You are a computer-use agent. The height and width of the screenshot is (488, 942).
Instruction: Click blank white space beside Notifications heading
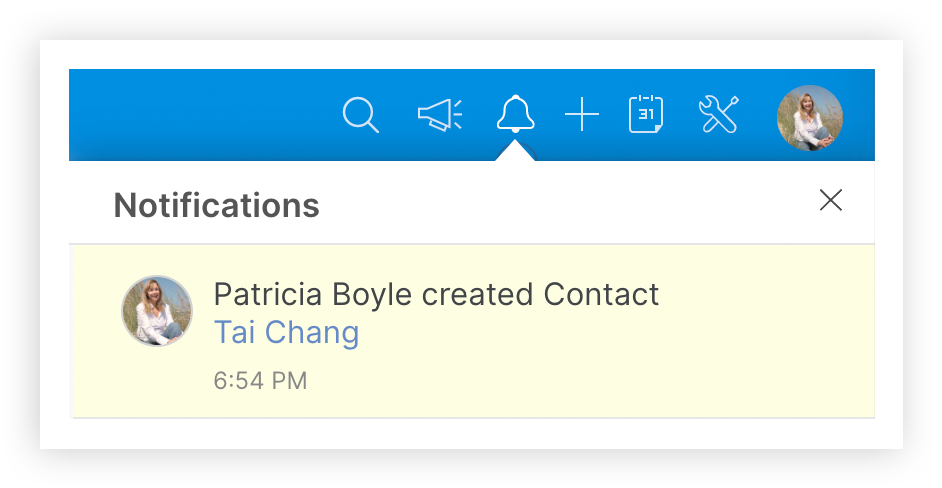560,205
